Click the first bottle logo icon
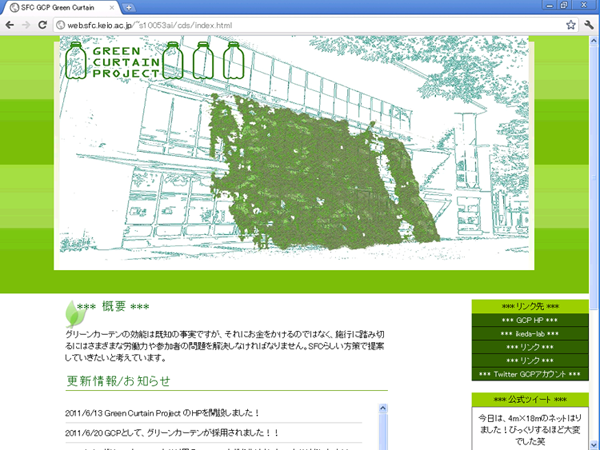The height and width of the screenshot is (450, 600). pyautogui.click(x=76, y=60)
